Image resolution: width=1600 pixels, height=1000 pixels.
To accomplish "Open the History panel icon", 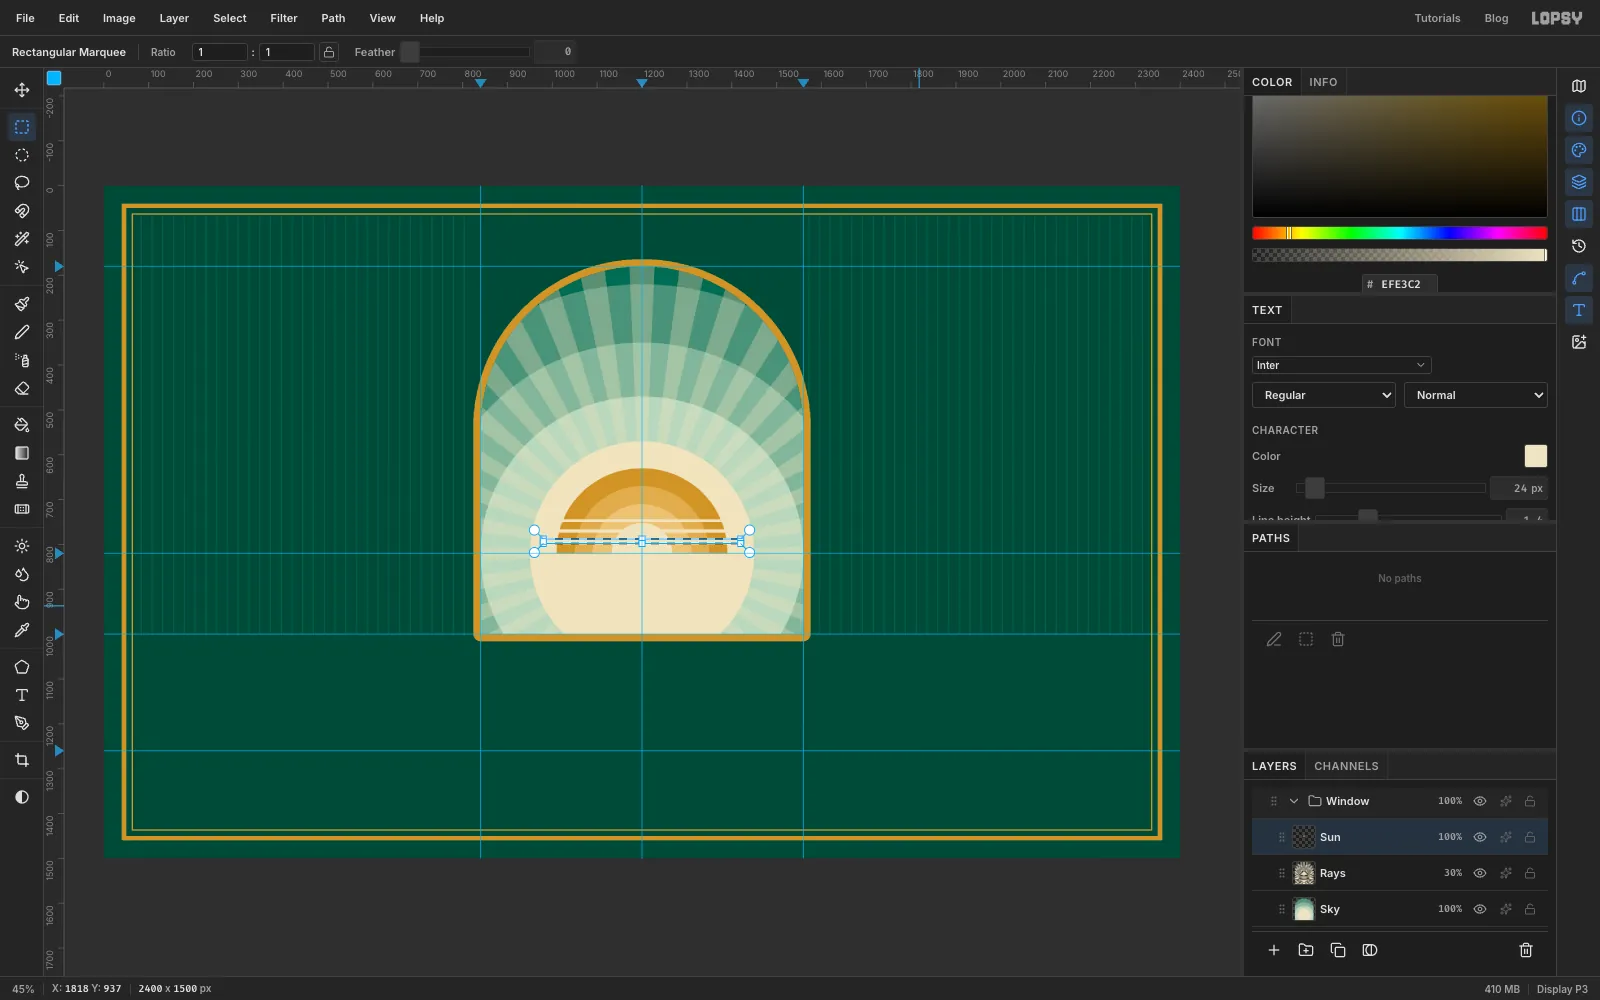I will pyautogui.click(x=1579, y=246).
